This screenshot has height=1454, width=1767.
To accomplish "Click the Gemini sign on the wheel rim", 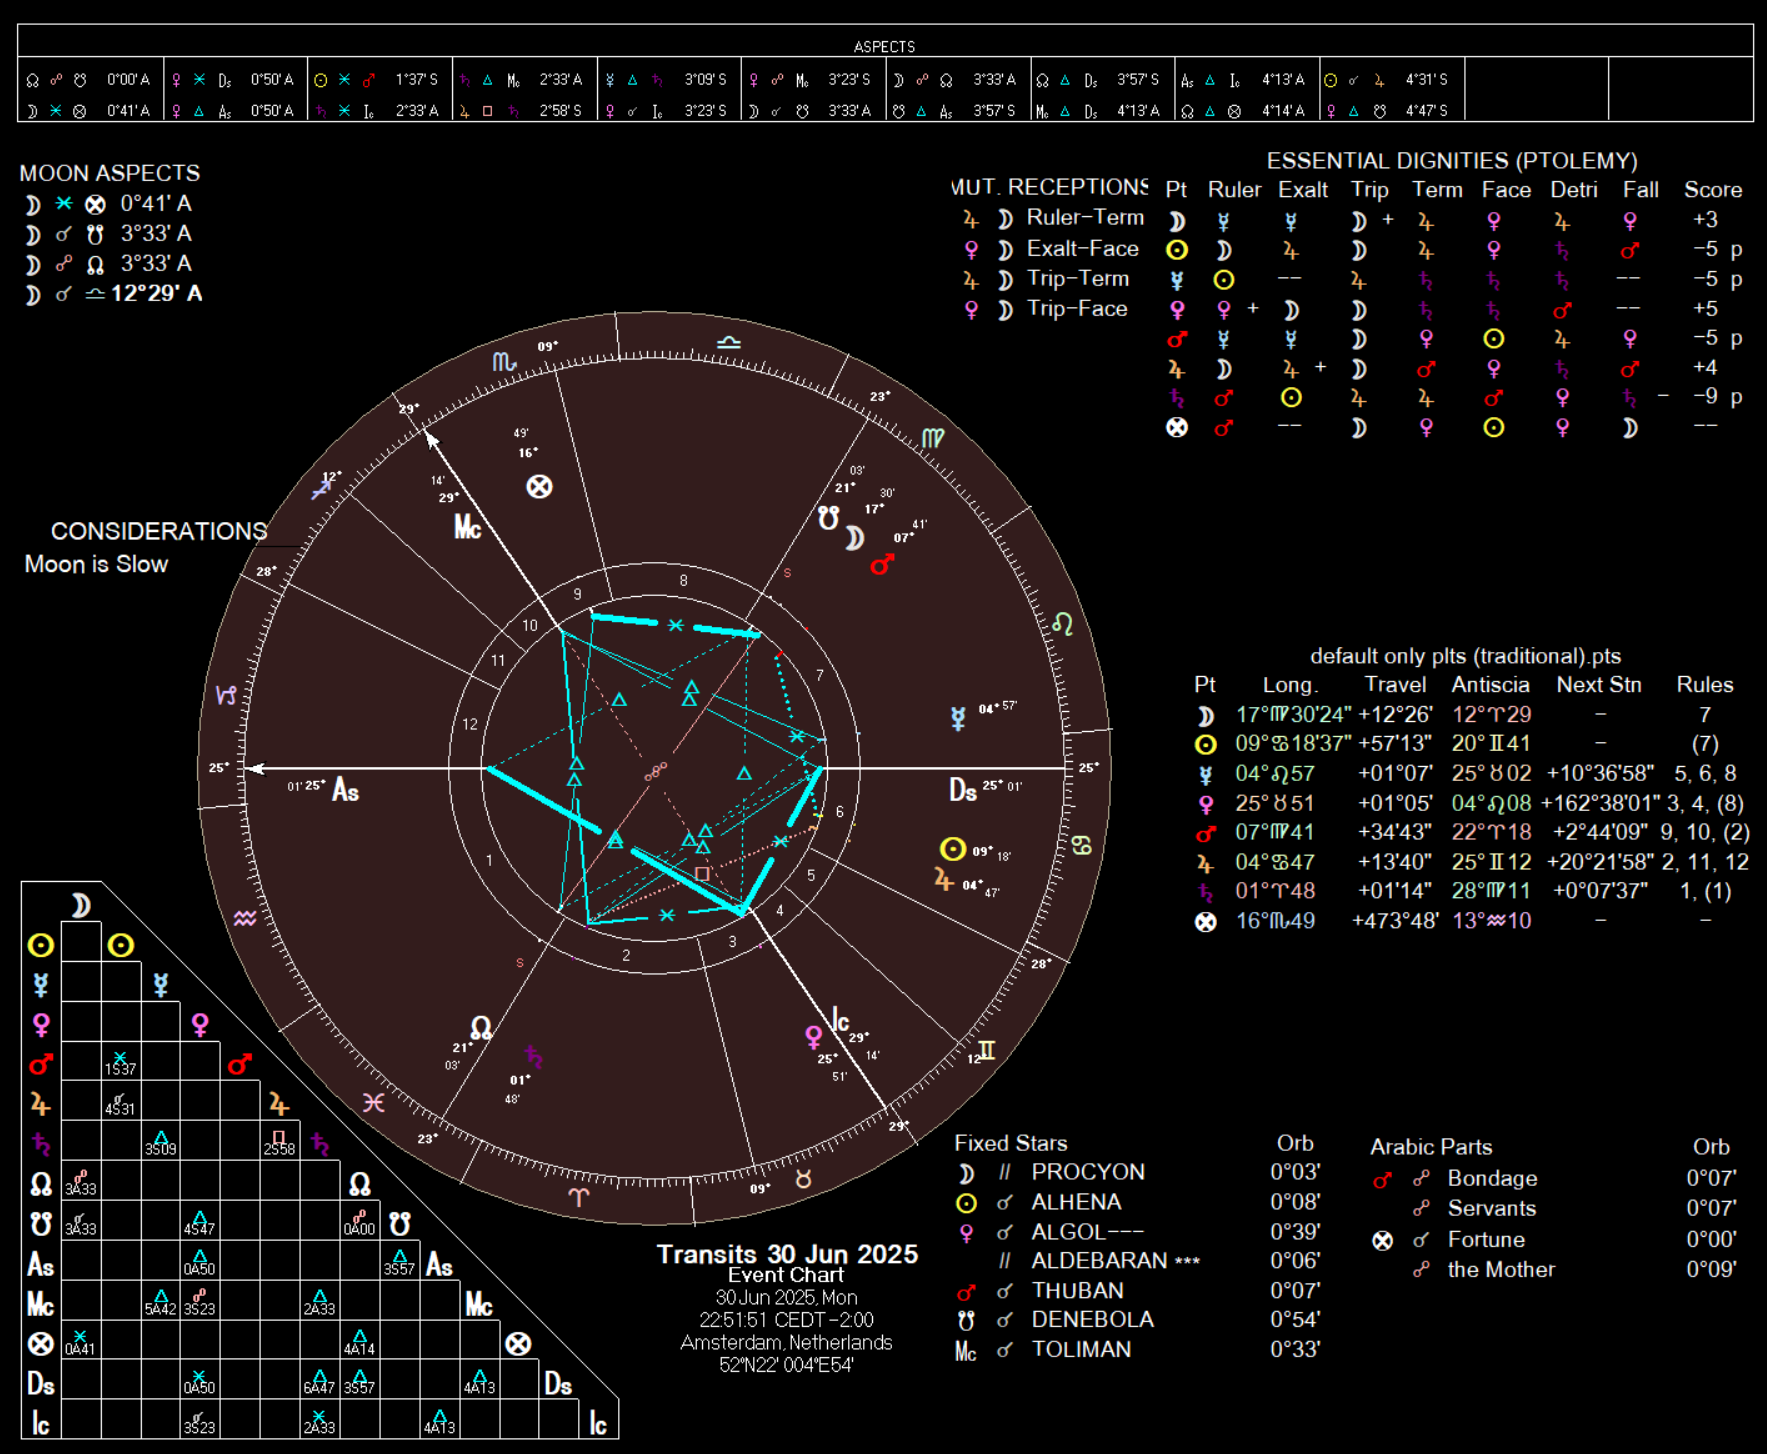I will [x=987, y=1050].
